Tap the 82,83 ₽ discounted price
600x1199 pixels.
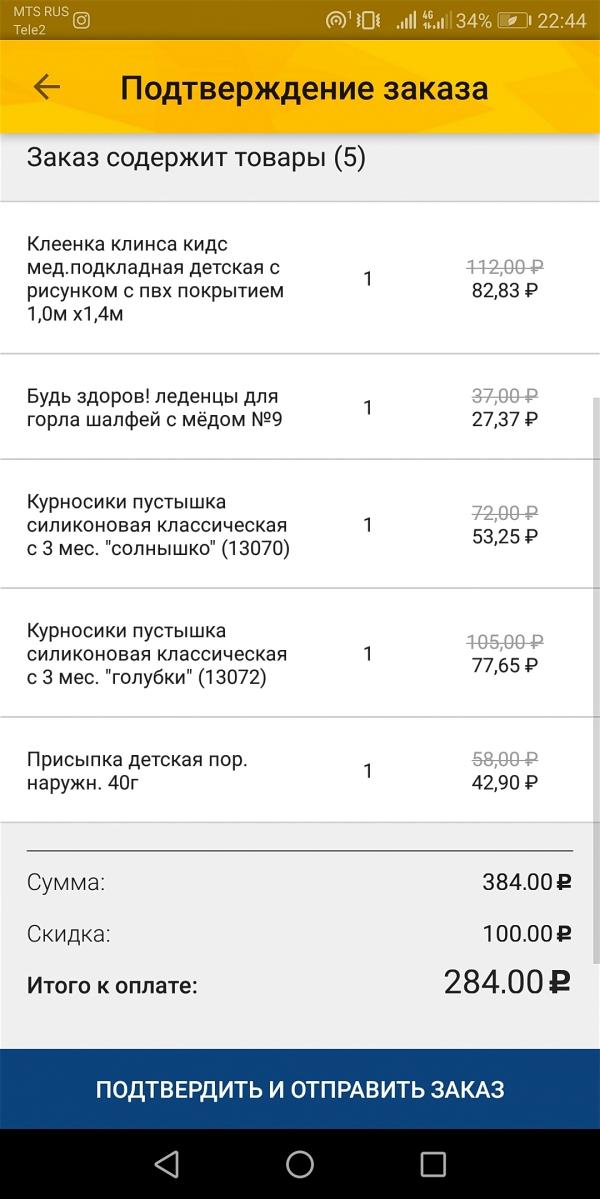click(x=505, y=291)
